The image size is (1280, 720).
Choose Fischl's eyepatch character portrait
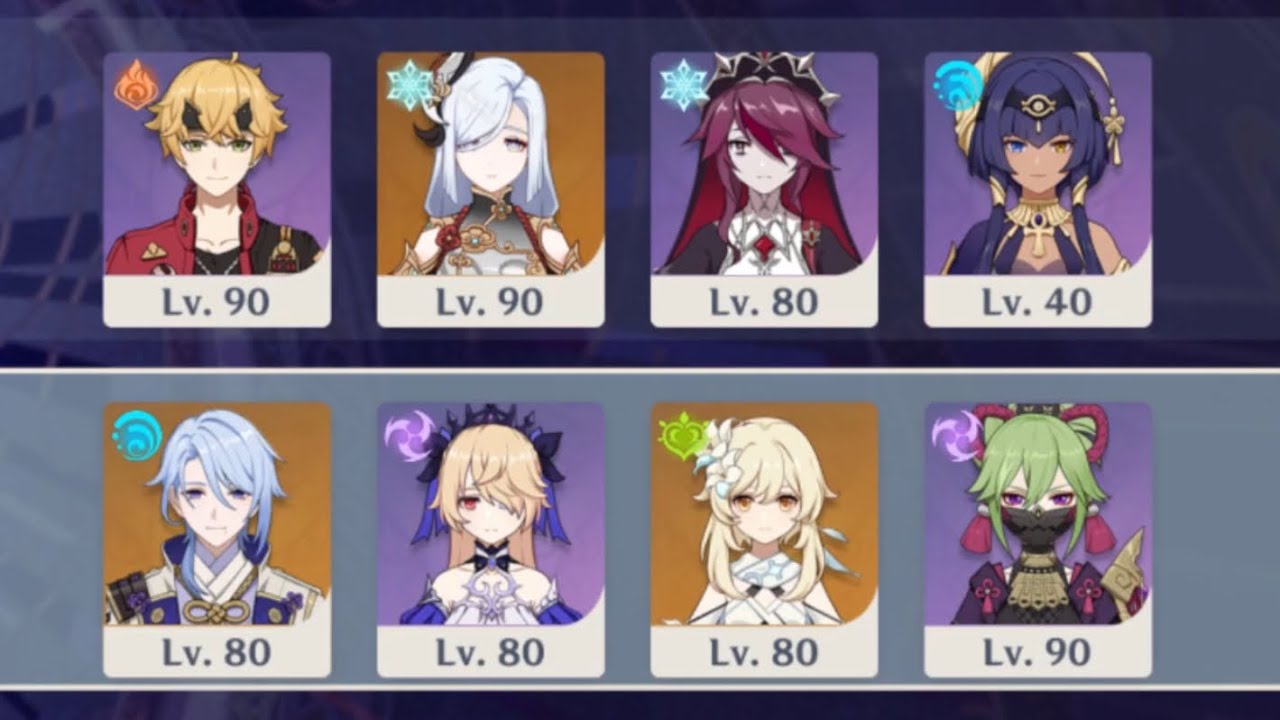(490, 514)
